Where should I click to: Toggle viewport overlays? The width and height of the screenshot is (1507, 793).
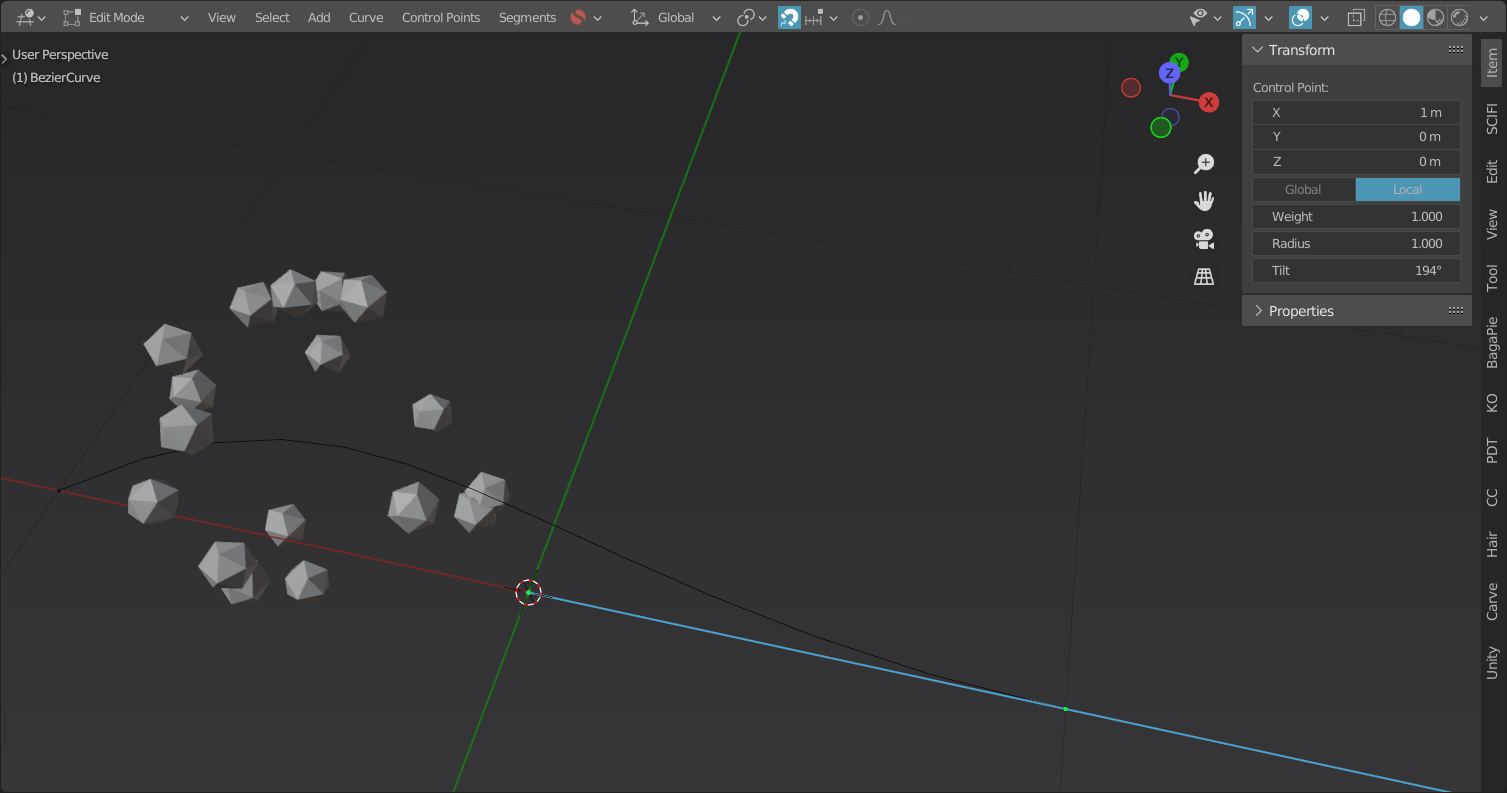coord(1300,17)
